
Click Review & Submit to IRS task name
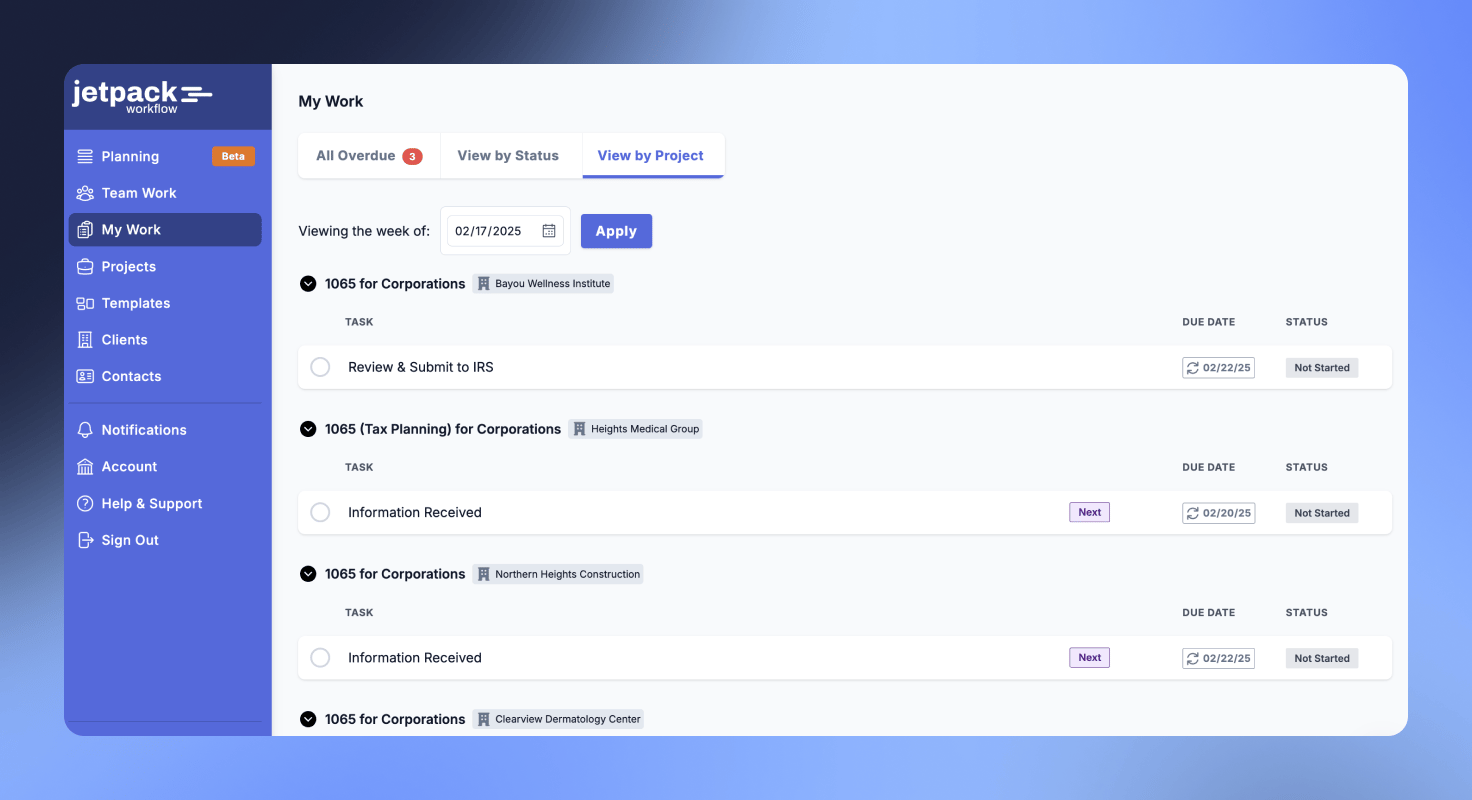421,367
